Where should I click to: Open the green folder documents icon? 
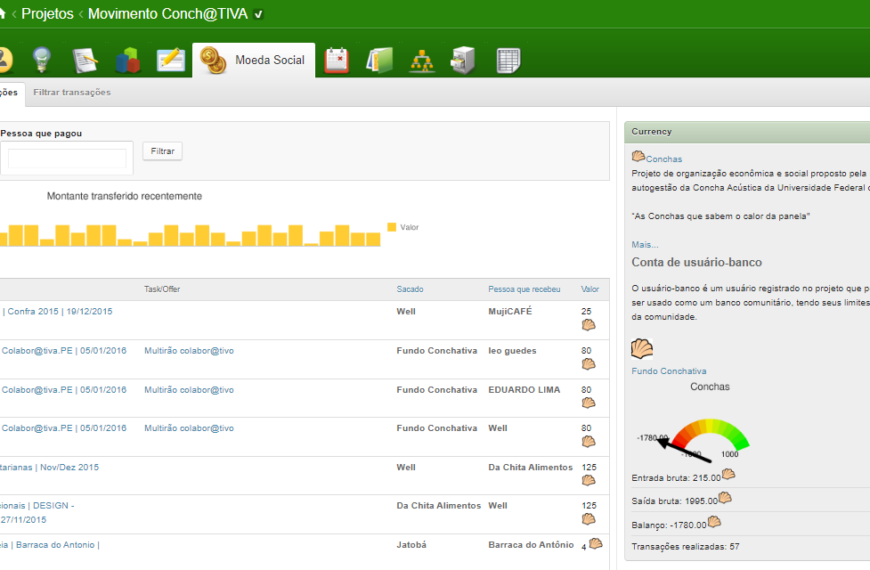(380, 60)
